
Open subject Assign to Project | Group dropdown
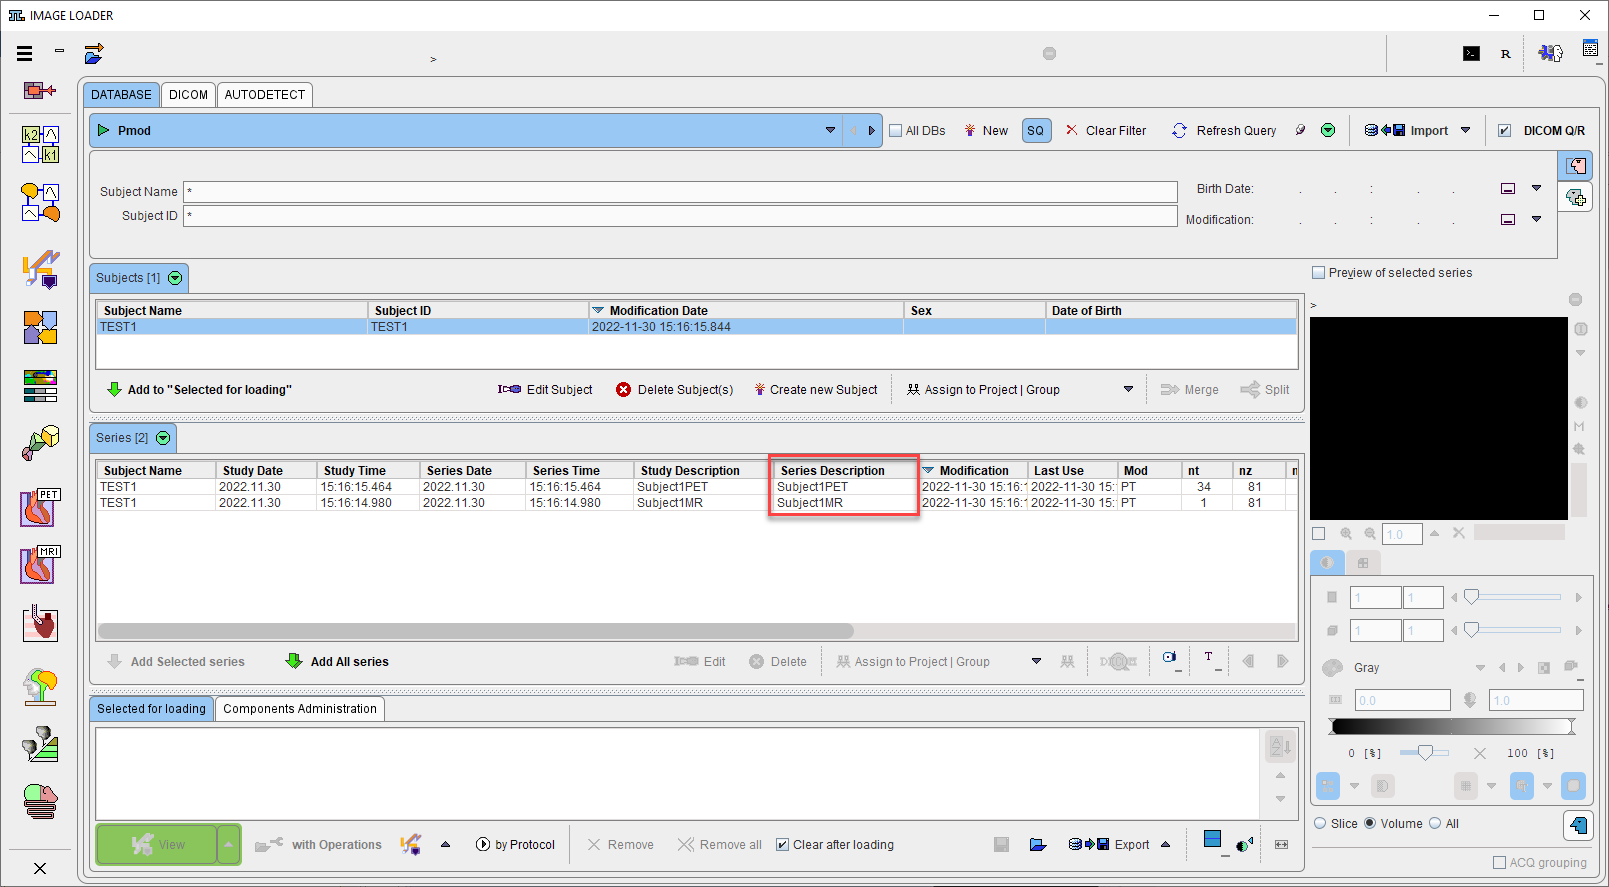(x=1129, y=390)
